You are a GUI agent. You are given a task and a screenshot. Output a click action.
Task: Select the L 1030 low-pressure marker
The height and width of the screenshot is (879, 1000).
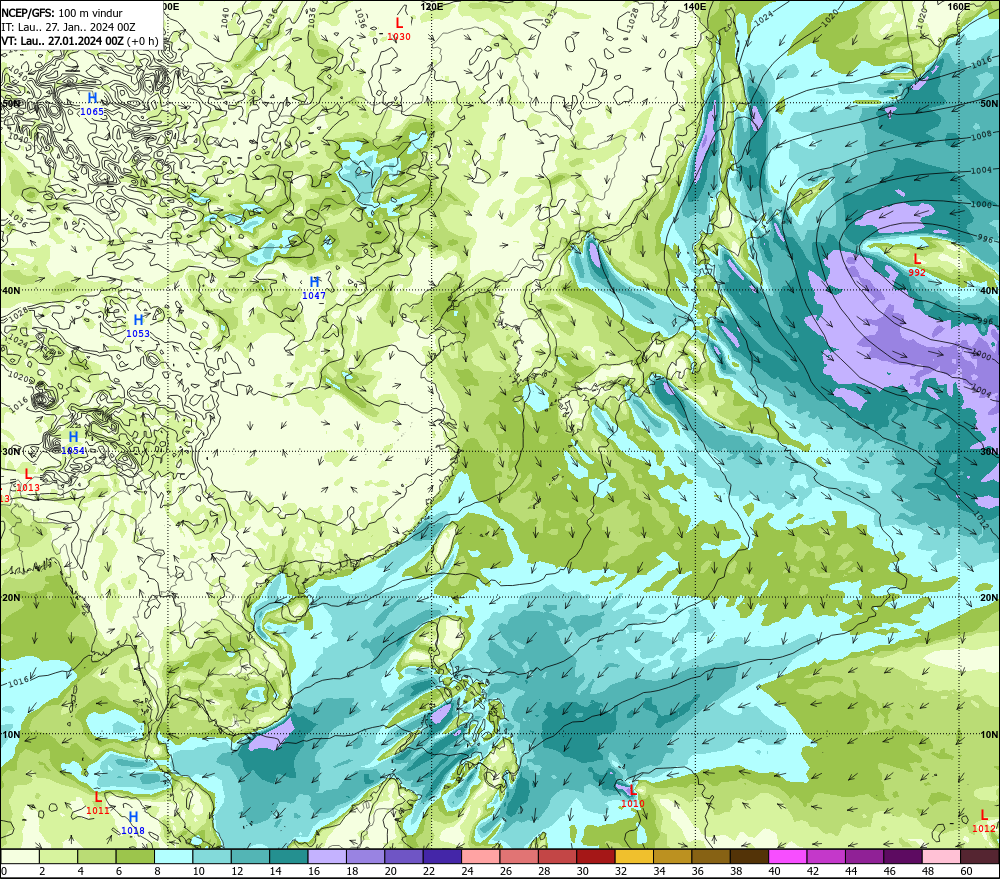coord(399,29)
